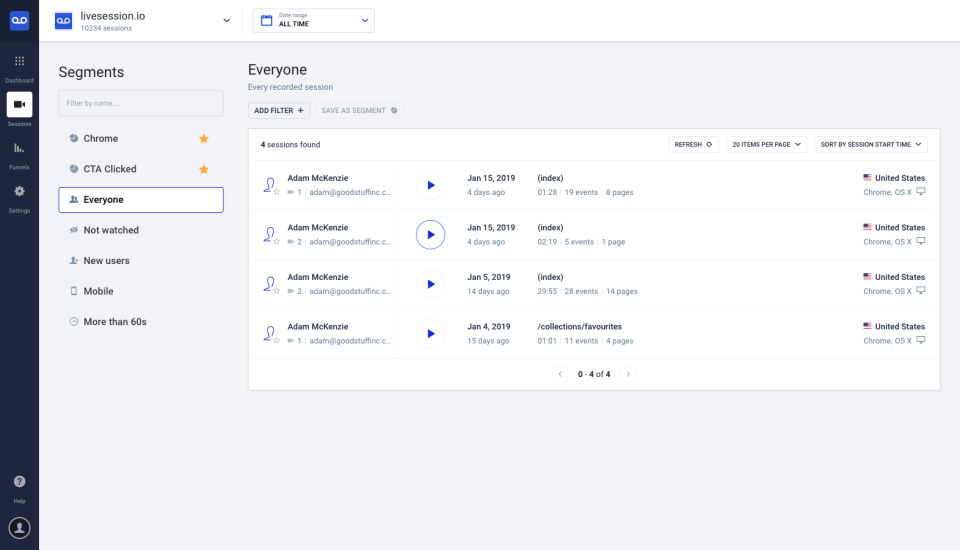Open Funnels from the sidebar
Viewport: 960px width, 550px height.
tap(19, 148)
